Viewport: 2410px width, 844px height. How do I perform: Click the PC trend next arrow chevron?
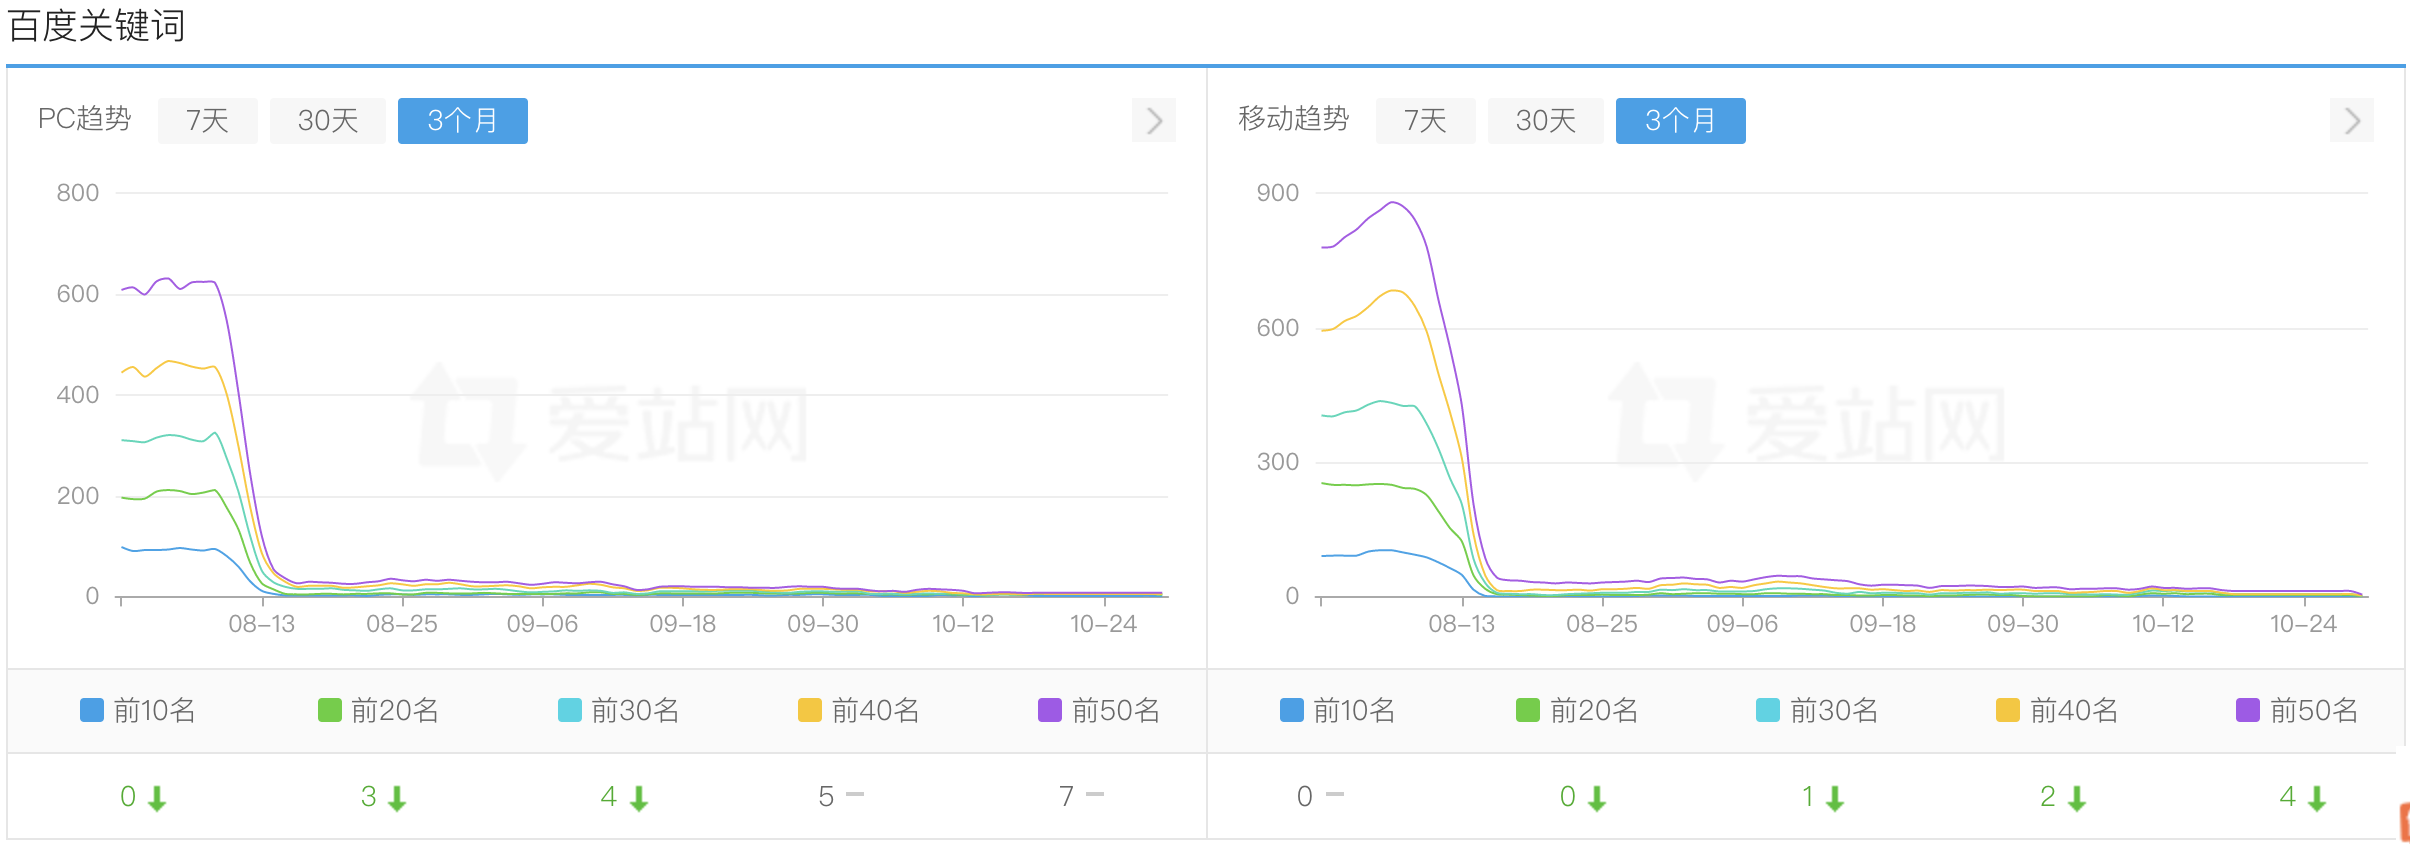1154,121
